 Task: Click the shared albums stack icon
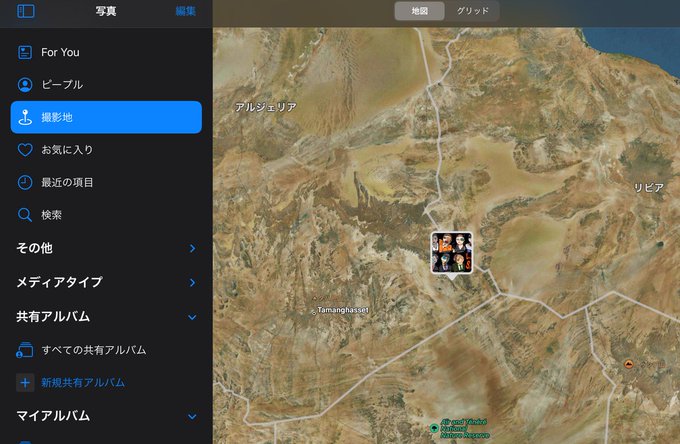pos(25,349)
